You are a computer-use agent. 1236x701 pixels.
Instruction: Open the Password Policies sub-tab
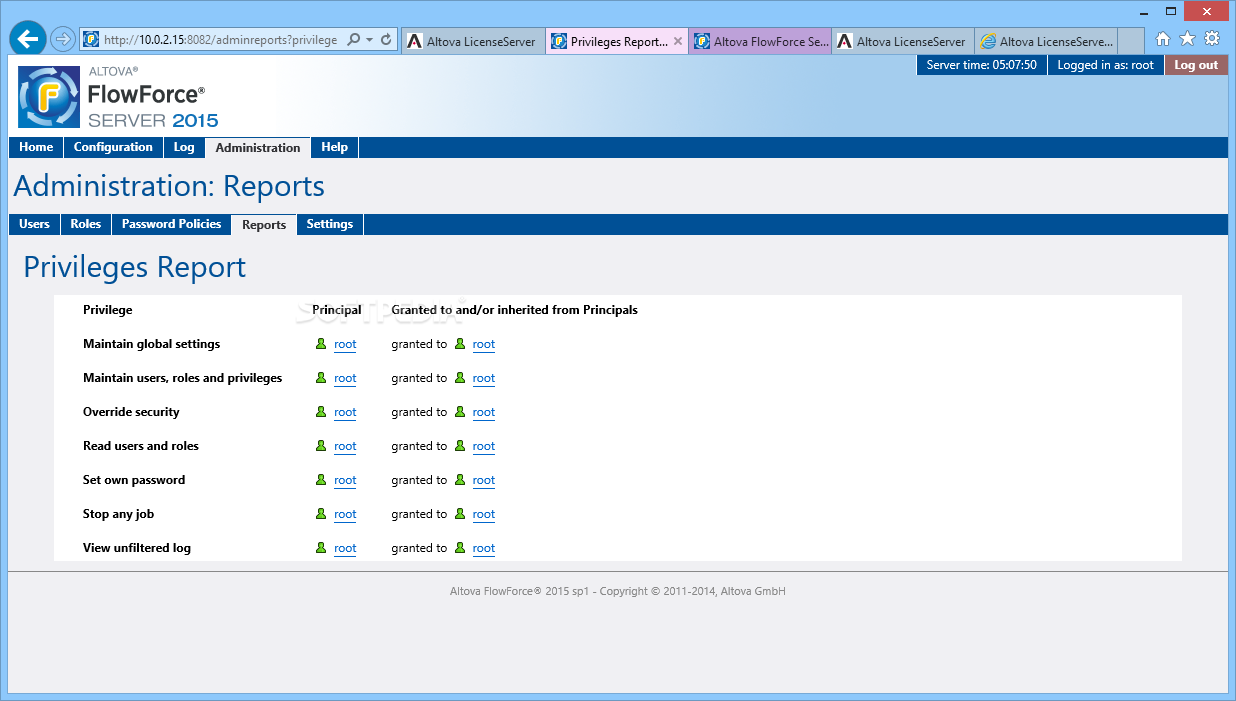(171, 224)
